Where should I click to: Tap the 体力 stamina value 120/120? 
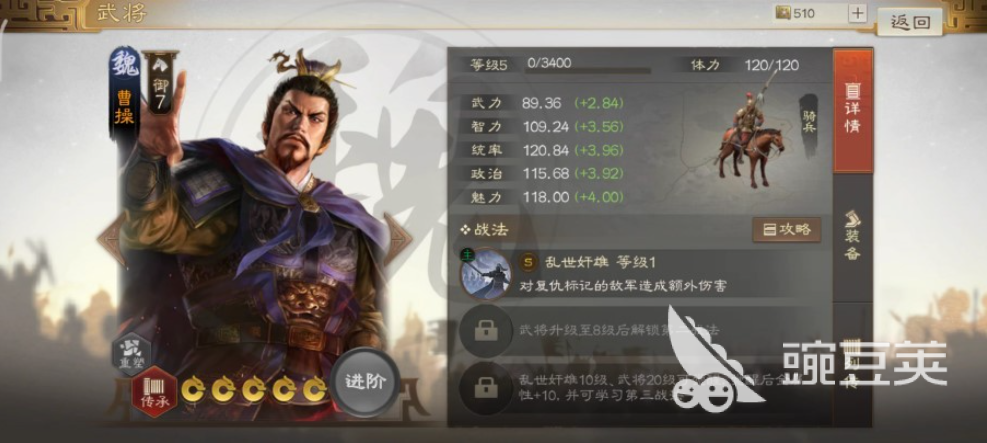click(x=771, y=65)
